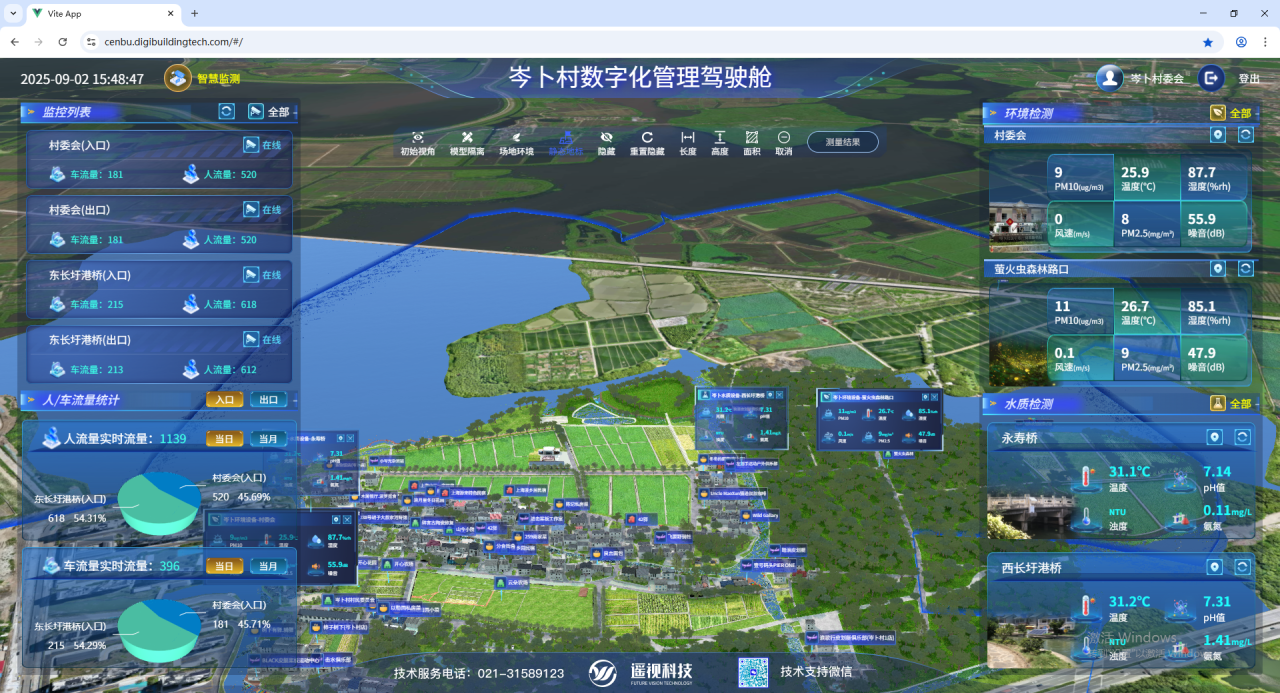The height and width of the screenshot is (693, 1280).
Task: Click the 取消 (cancel) measurement icon
Action: [784, 138]
